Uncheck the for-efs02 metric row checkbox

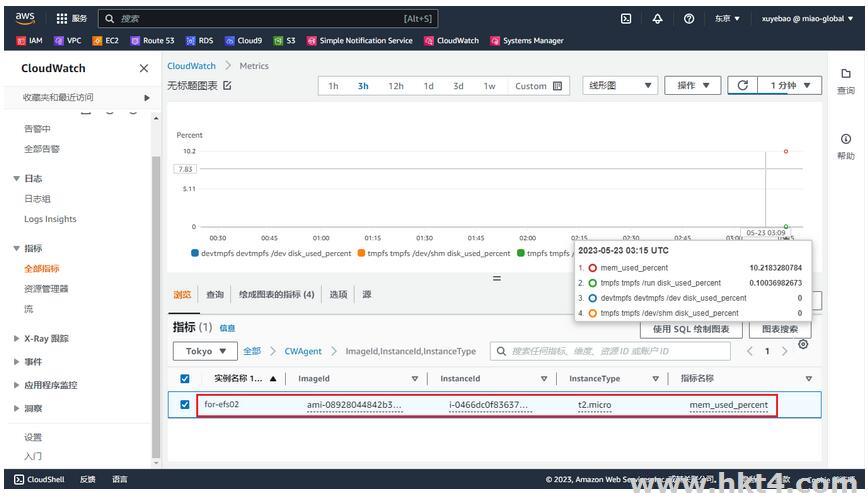click(x=185, y=404)
